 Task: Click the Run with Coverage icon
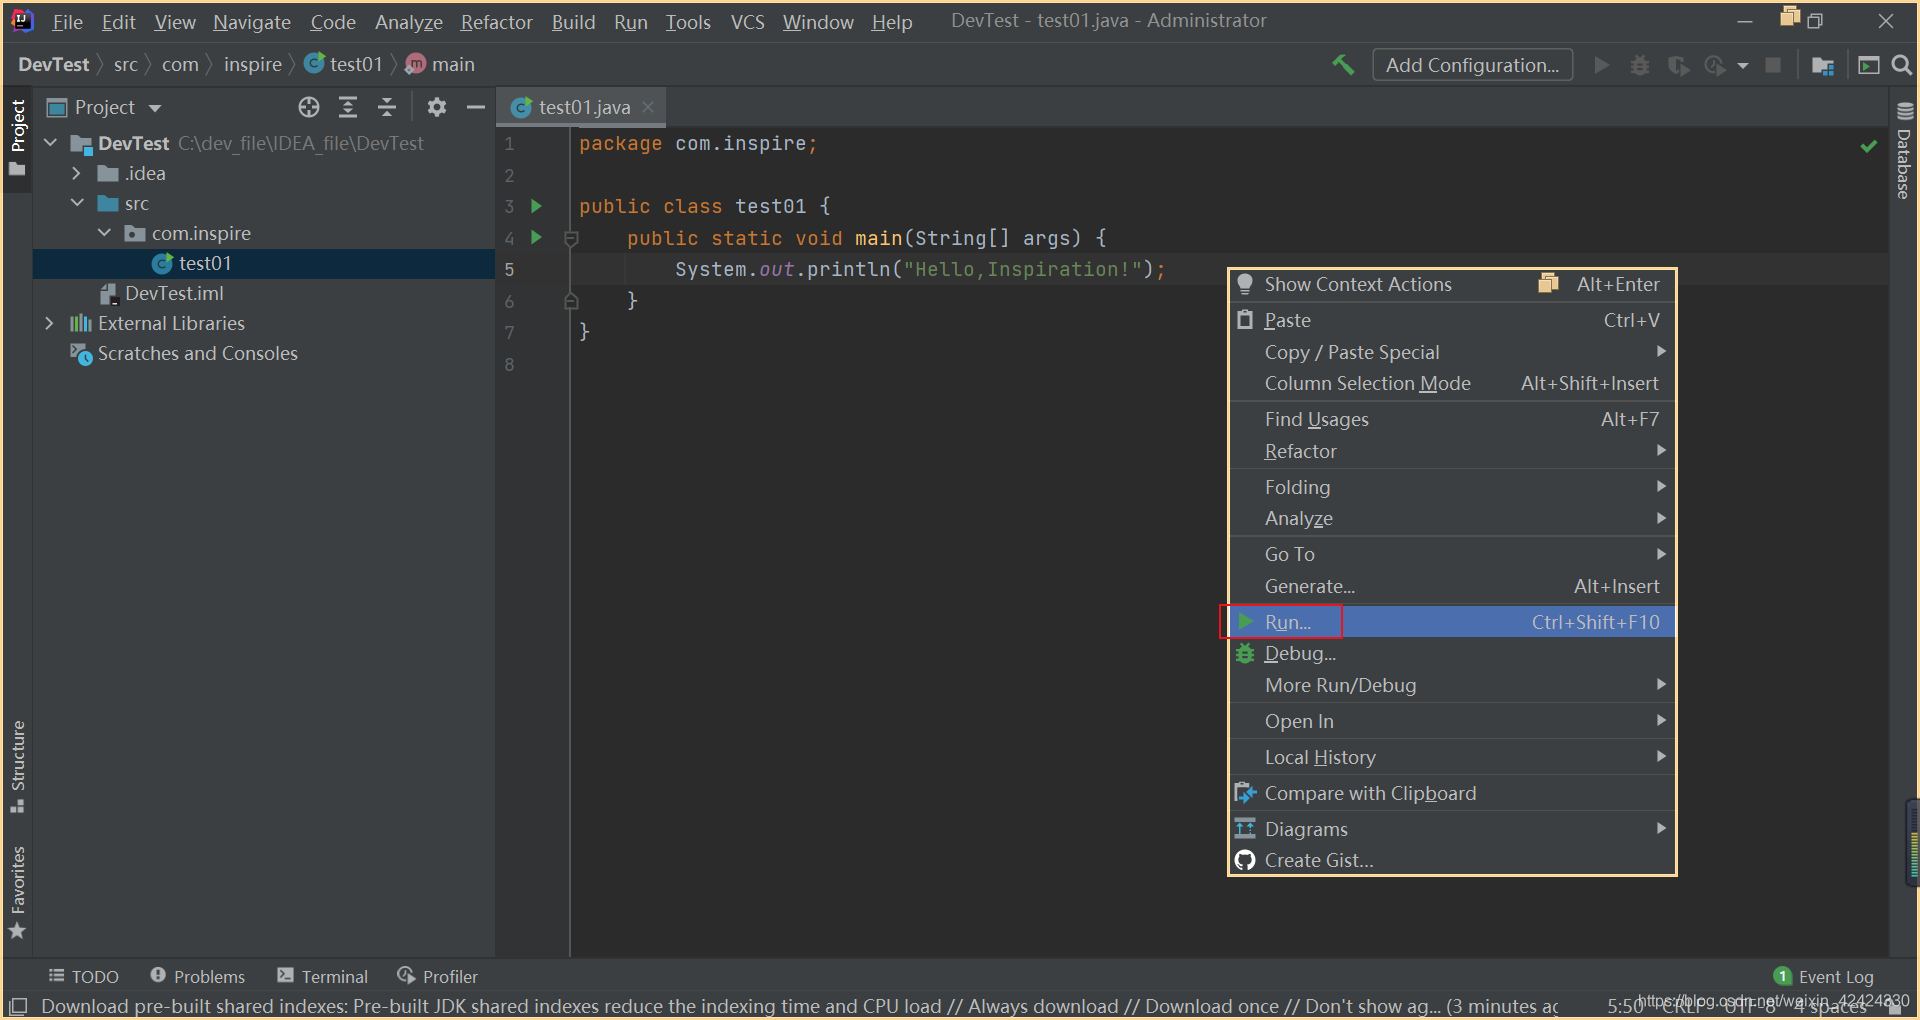pyautogui.click(x=1678, y=65)
